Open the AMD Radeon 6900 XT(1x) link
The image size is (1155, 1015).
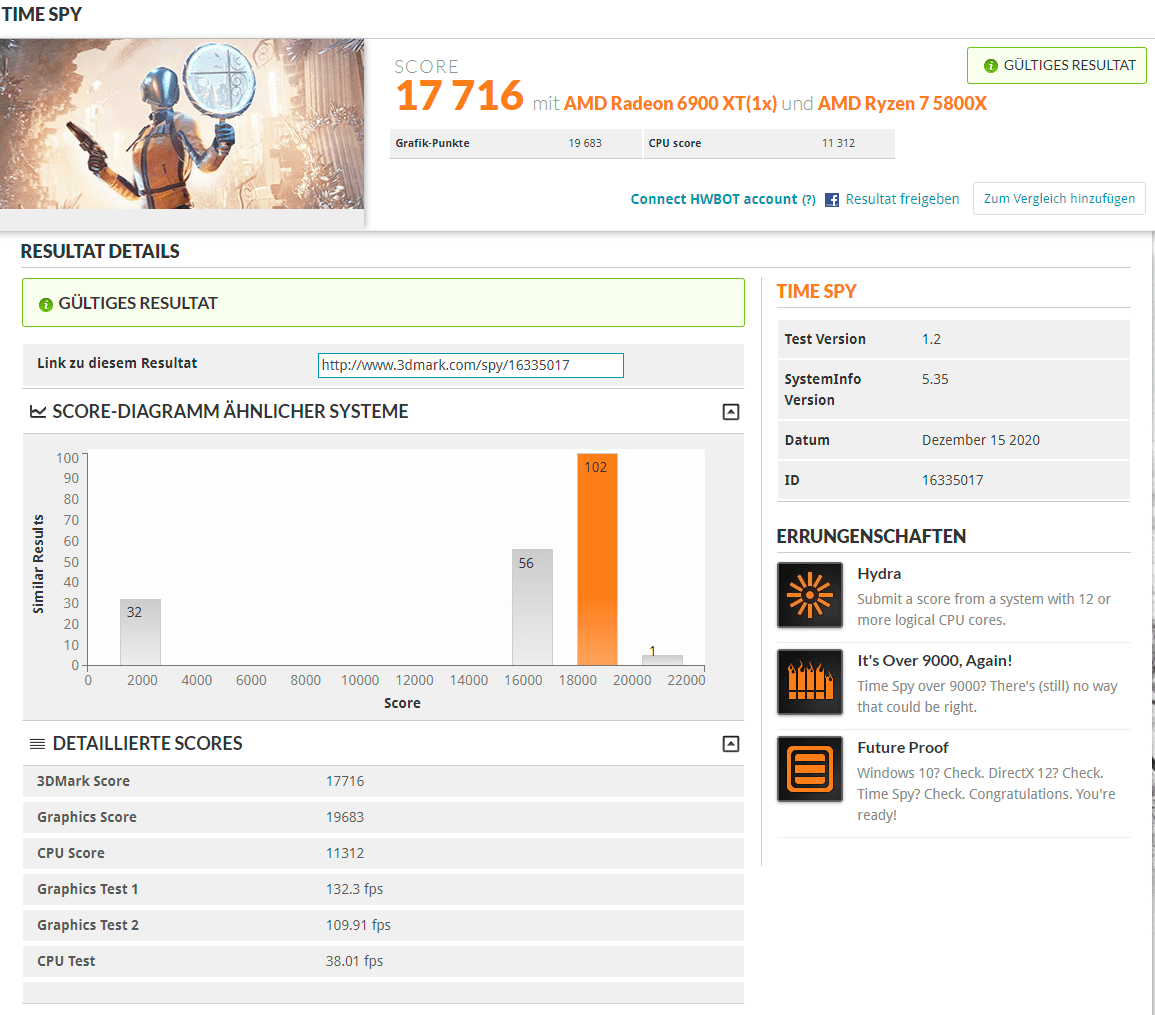tap(670, 103)
